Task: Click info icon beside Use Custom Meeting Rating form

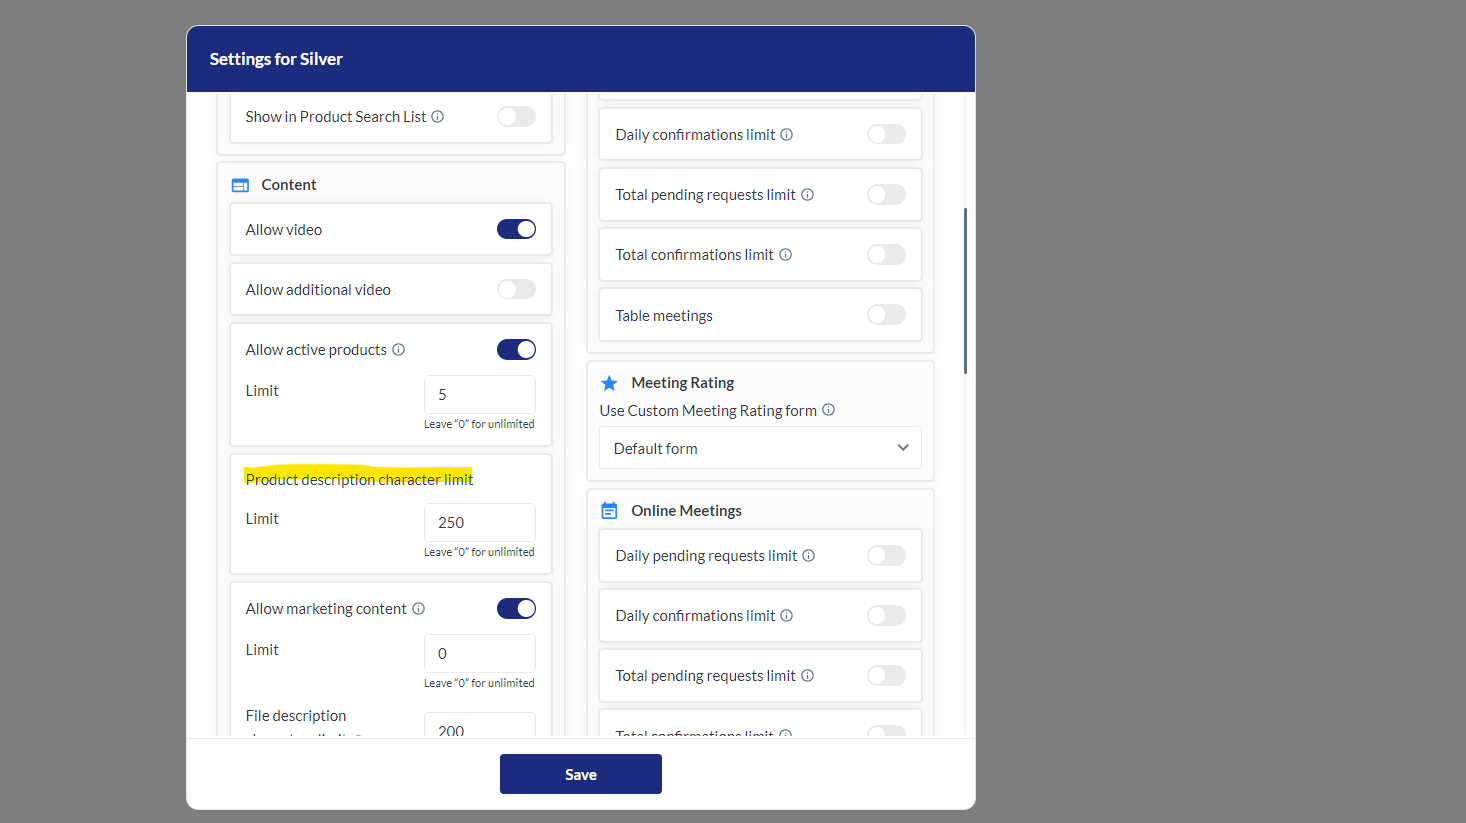Action: click(828, 410)
